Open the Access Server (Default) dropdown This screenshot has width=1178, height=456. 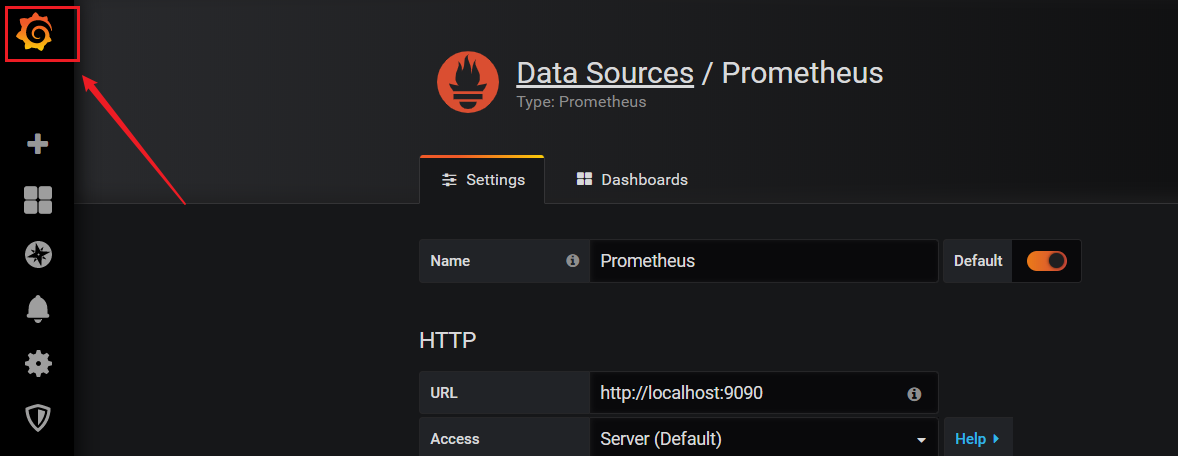[764, 439]
